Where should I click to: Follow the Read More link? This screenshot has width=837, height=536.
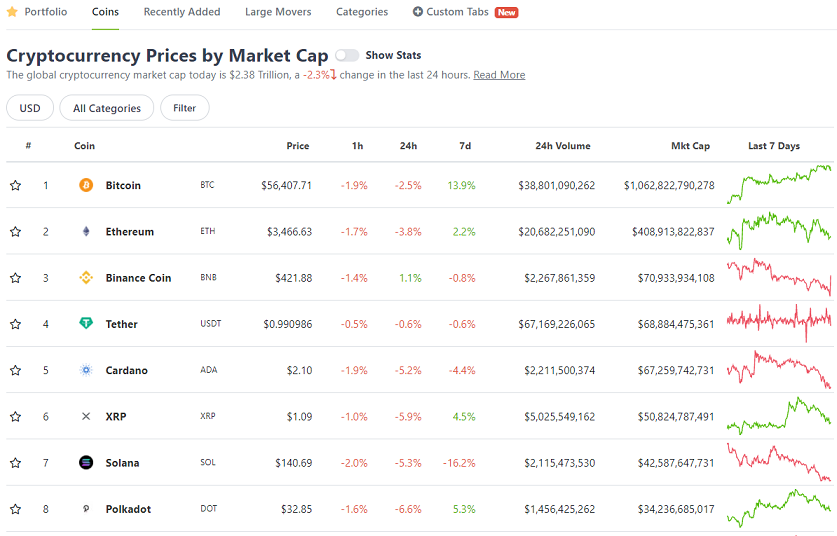click(x=499, y=75)
